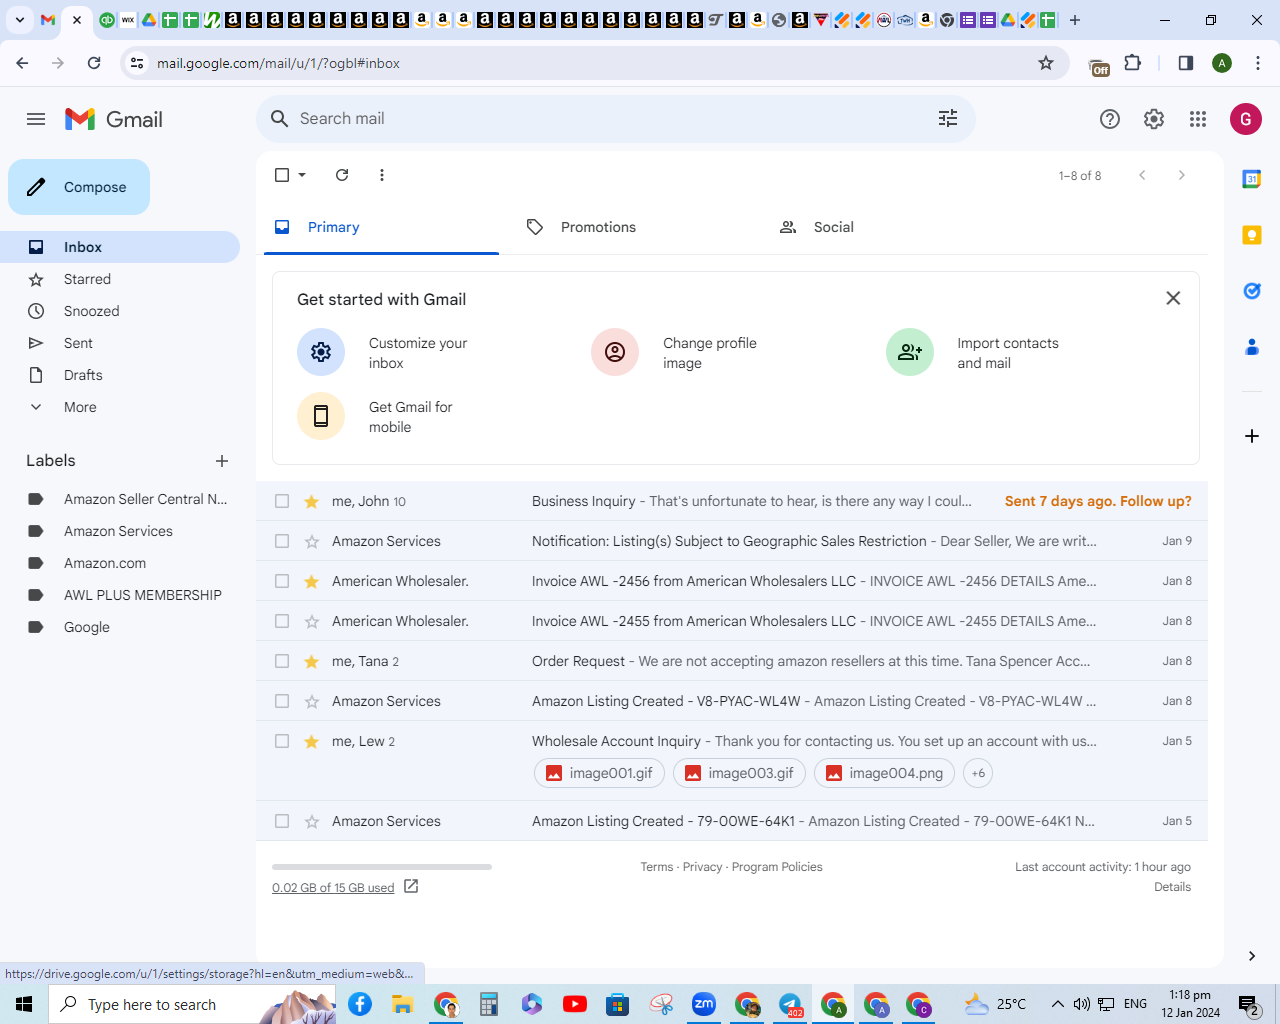The image size is (1280, 1024).
Task: Show the side panel arrow
Action: [x=1252, y=956]
